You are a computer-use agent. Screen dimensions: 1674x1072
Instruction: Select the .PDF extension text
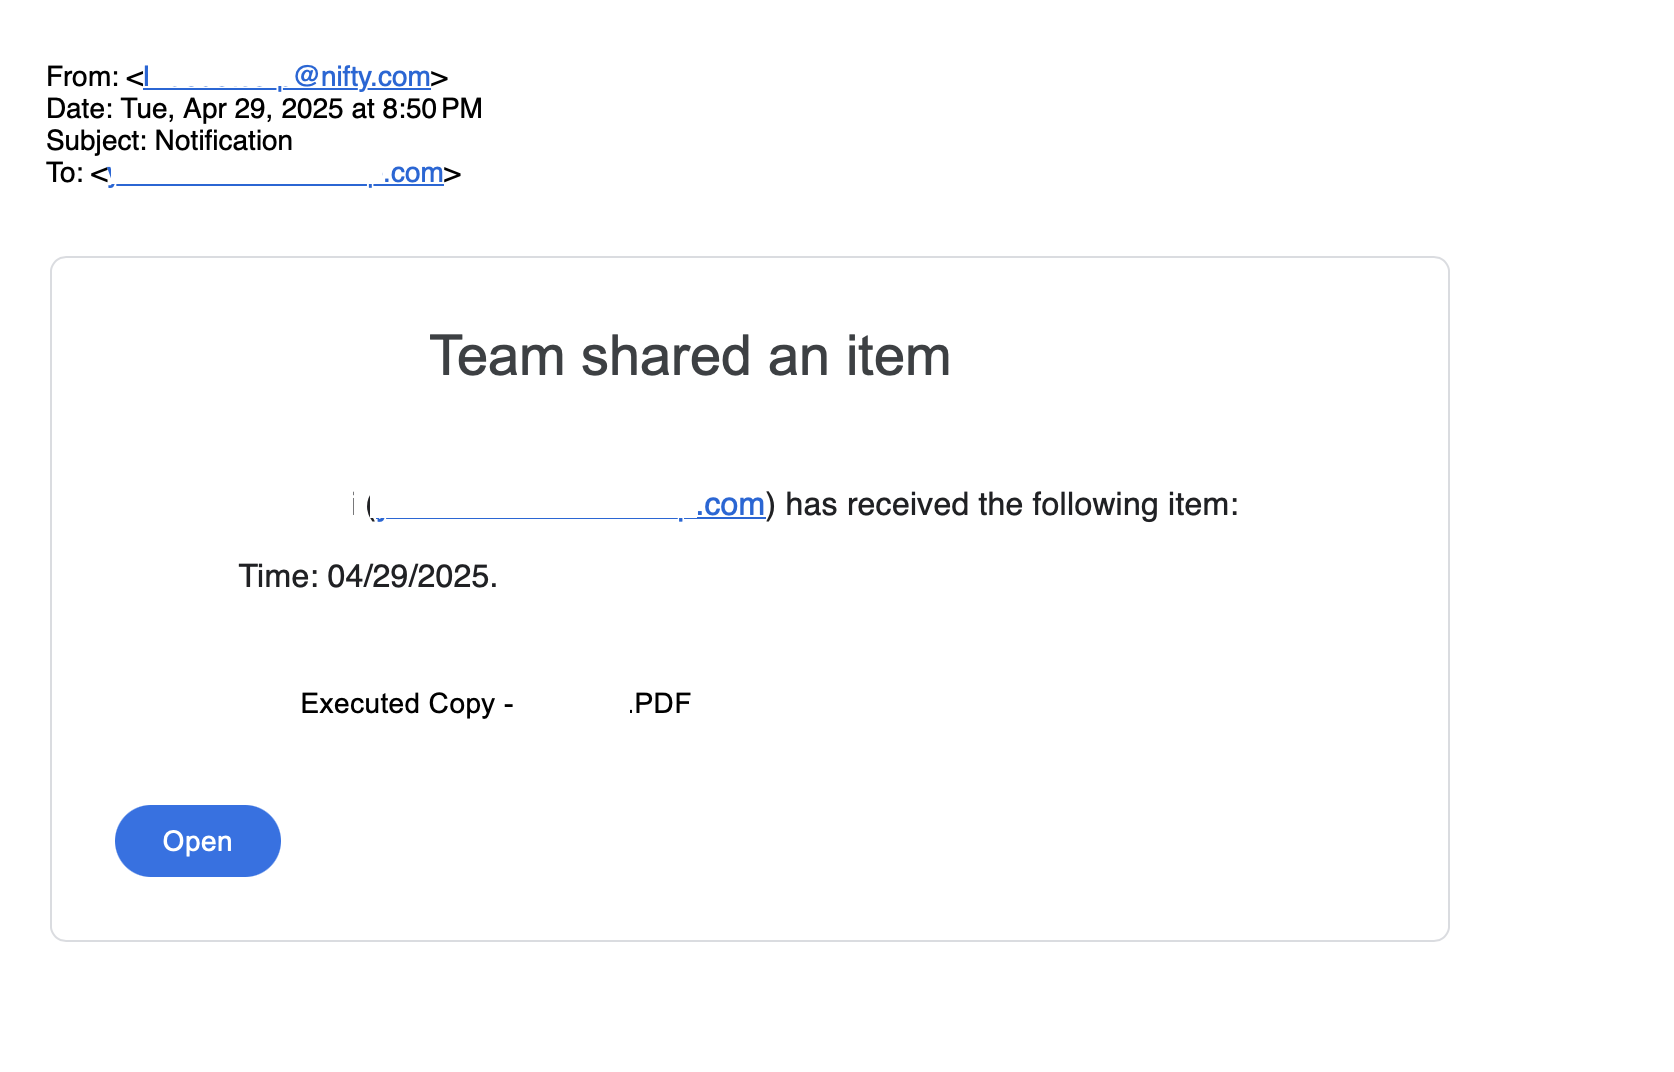(658, 703)
